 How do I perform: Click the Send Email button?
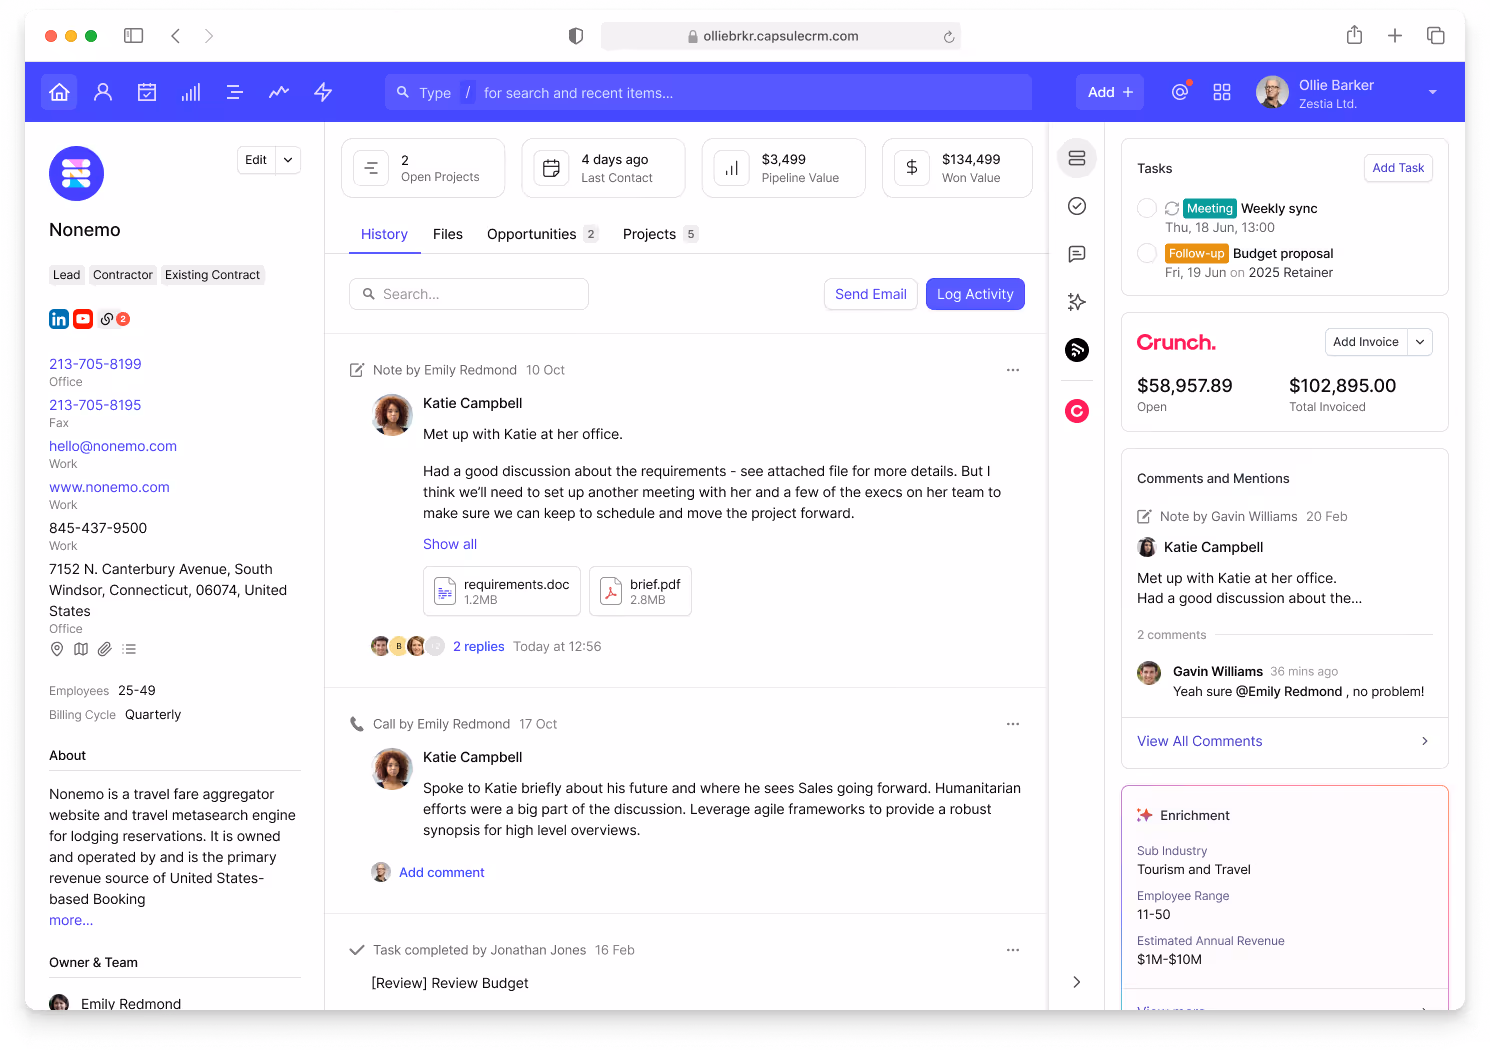[871, 294]
